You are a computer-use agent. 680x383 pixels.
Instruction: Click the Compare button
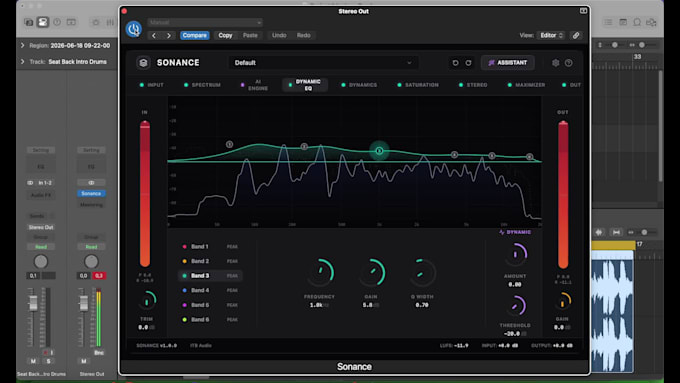click(x=194, y=36)
